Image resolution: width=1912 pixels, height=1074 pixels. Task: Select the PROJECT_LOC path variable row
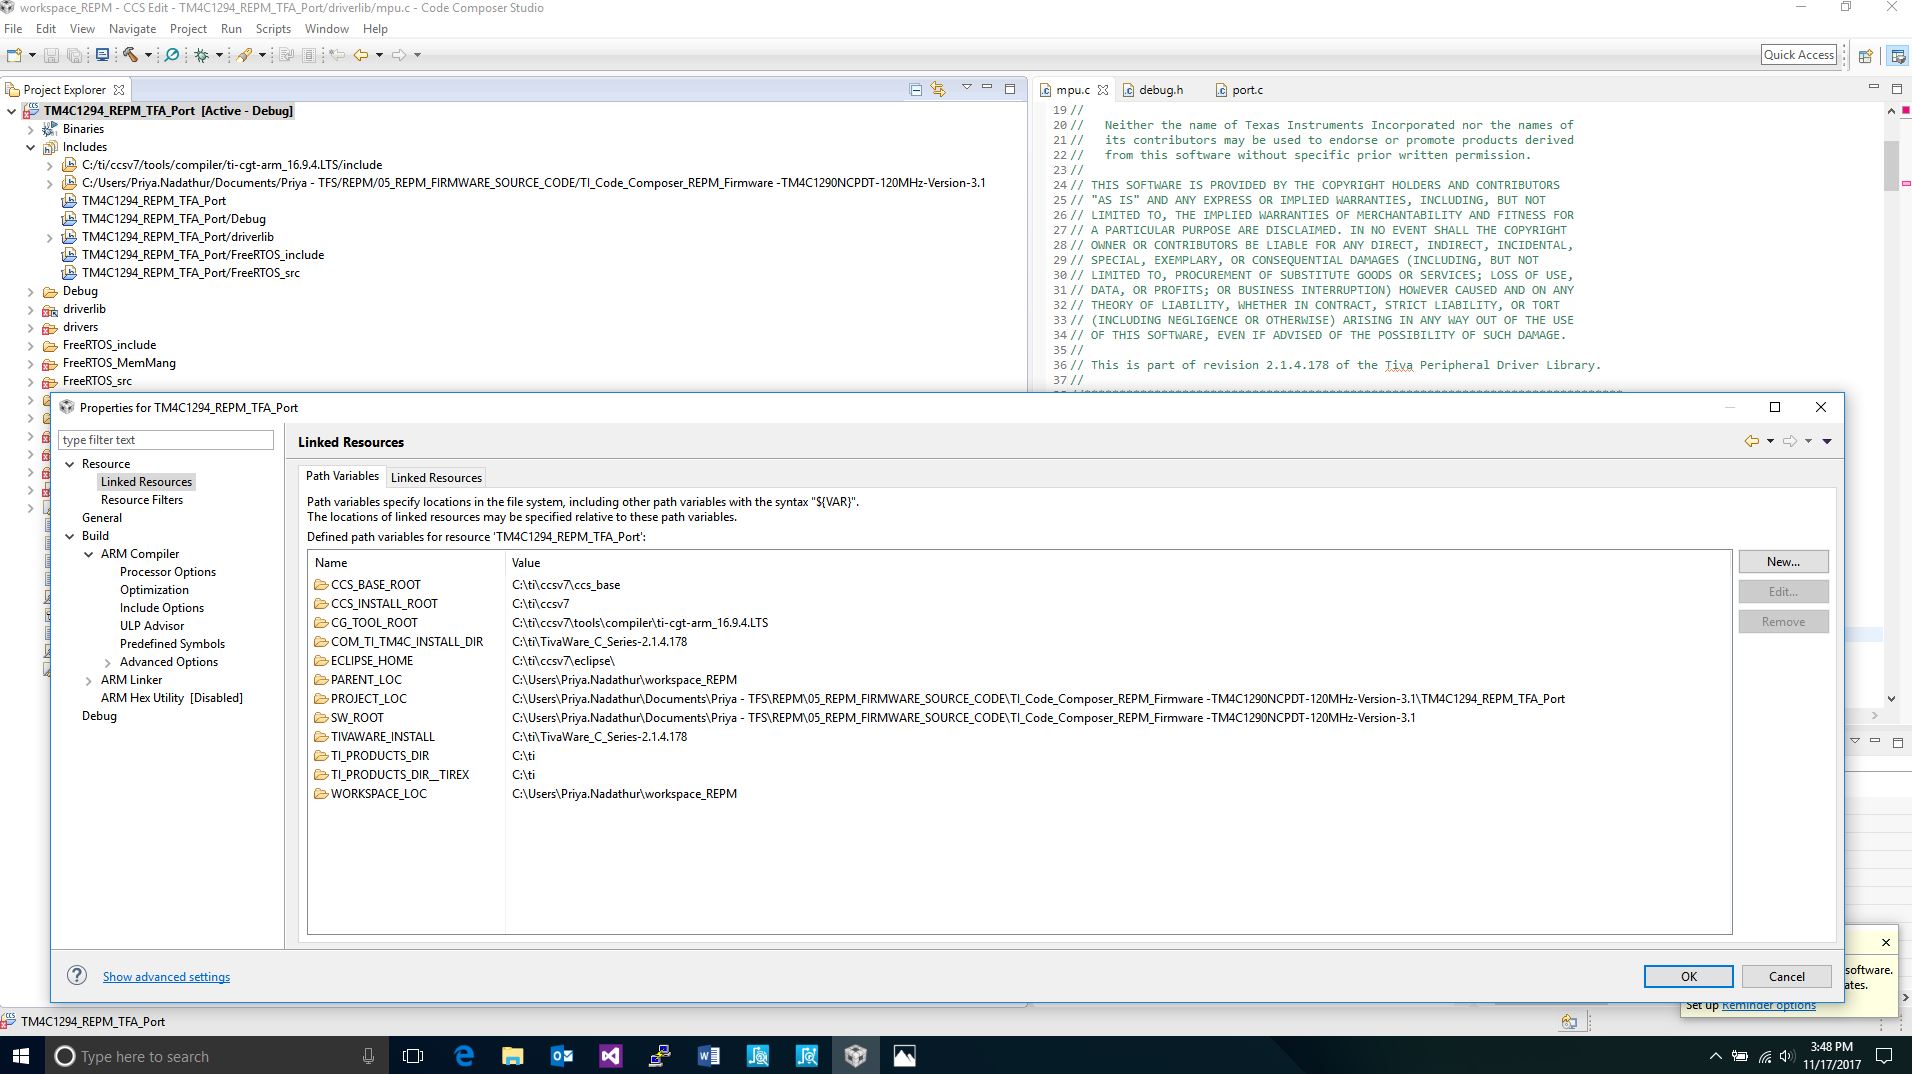pyautogui.click(x=1019, y=699)
